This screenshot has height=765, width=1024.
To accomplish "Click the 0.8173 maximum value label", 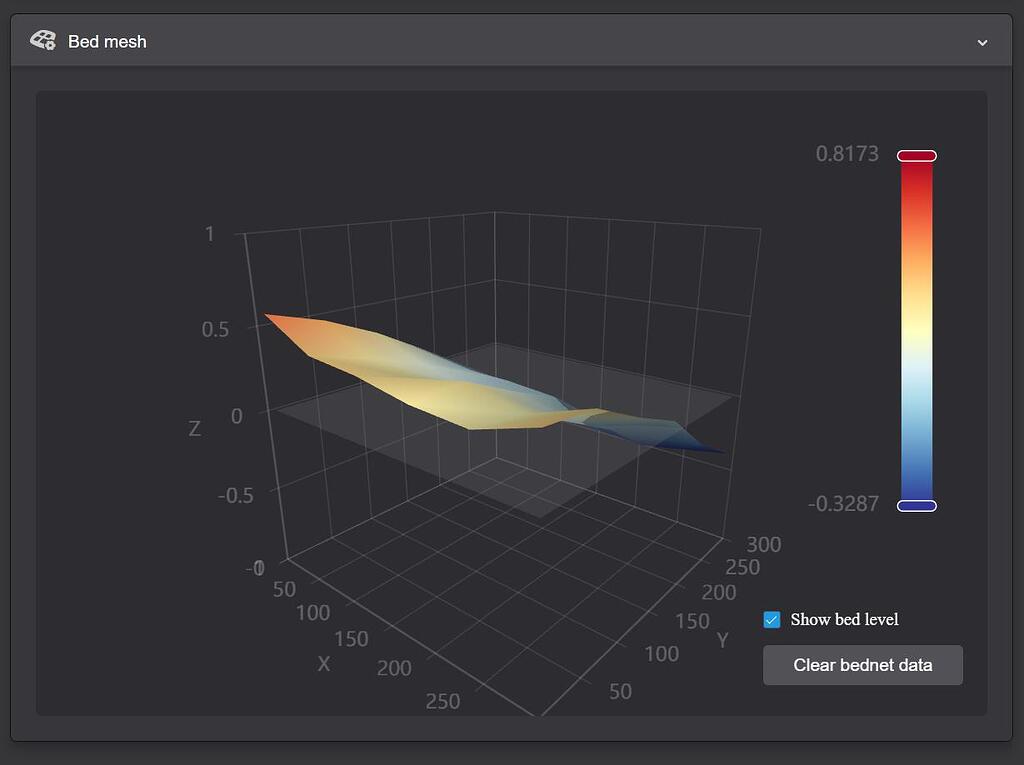I will (x=847, y=154).
